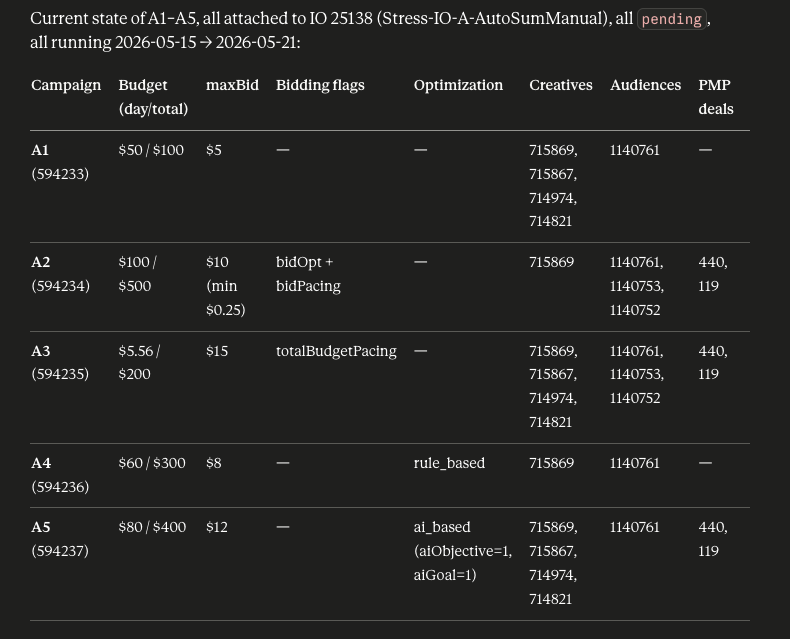Click optimization value 'rule_based'
This screenshot has width=790, height=639.
click(449, 463)
